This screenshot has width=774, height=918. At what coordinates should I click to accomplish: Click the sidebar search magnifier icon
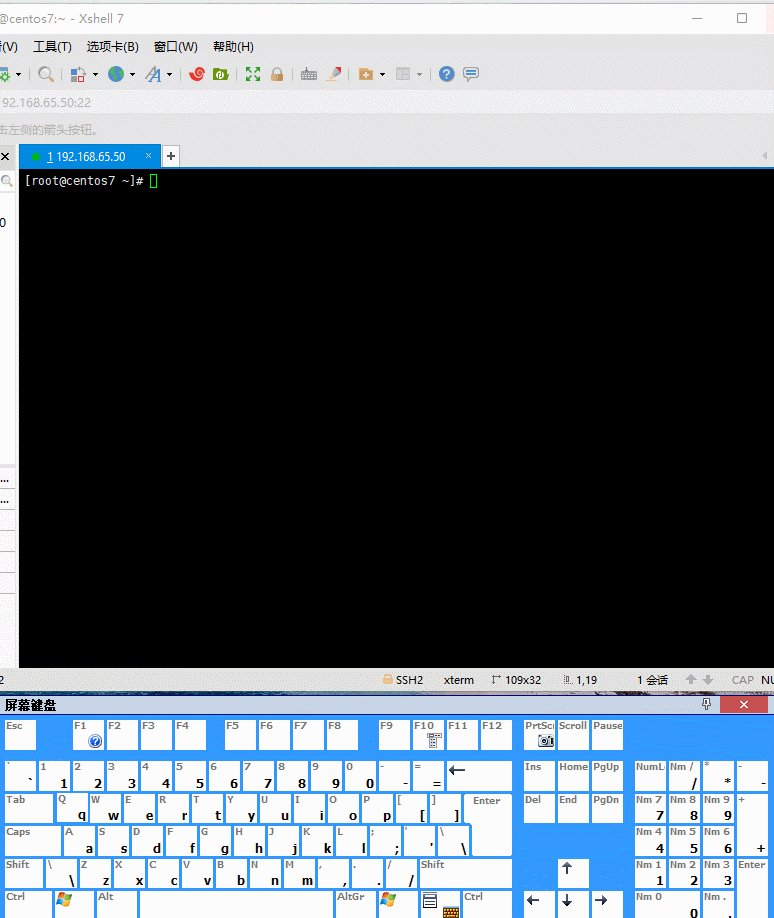click(x=6, y=181)
